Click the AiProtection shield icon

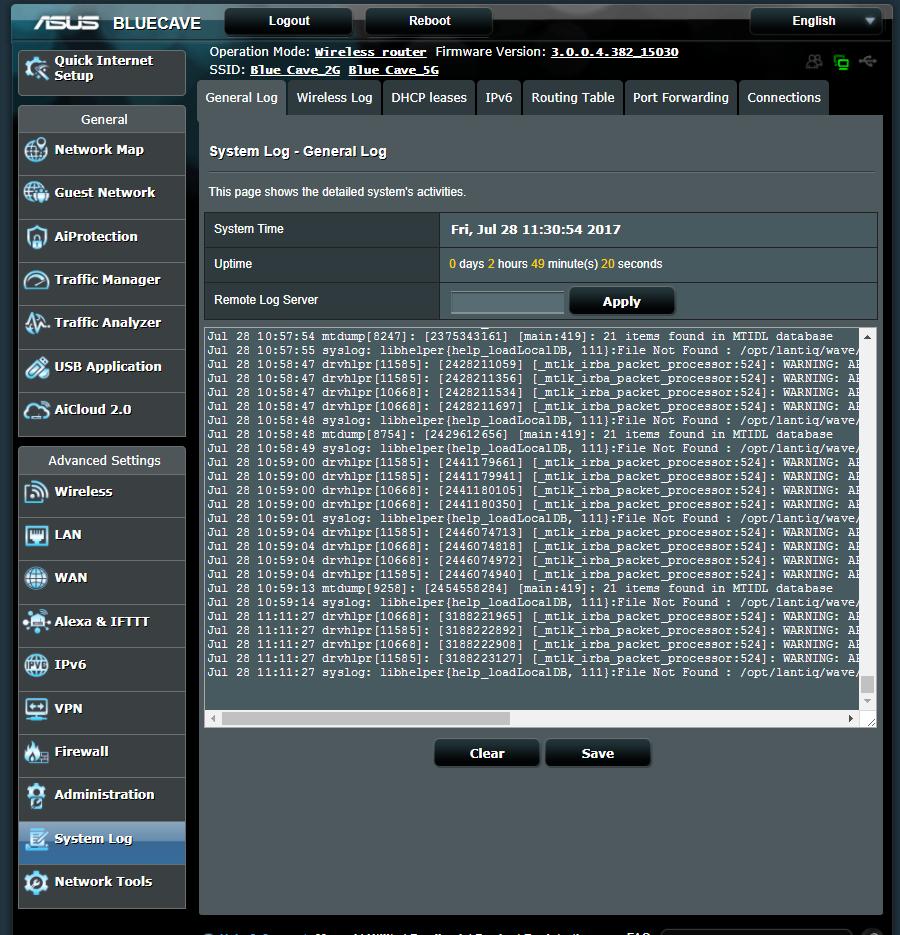[x=36, y=237]
